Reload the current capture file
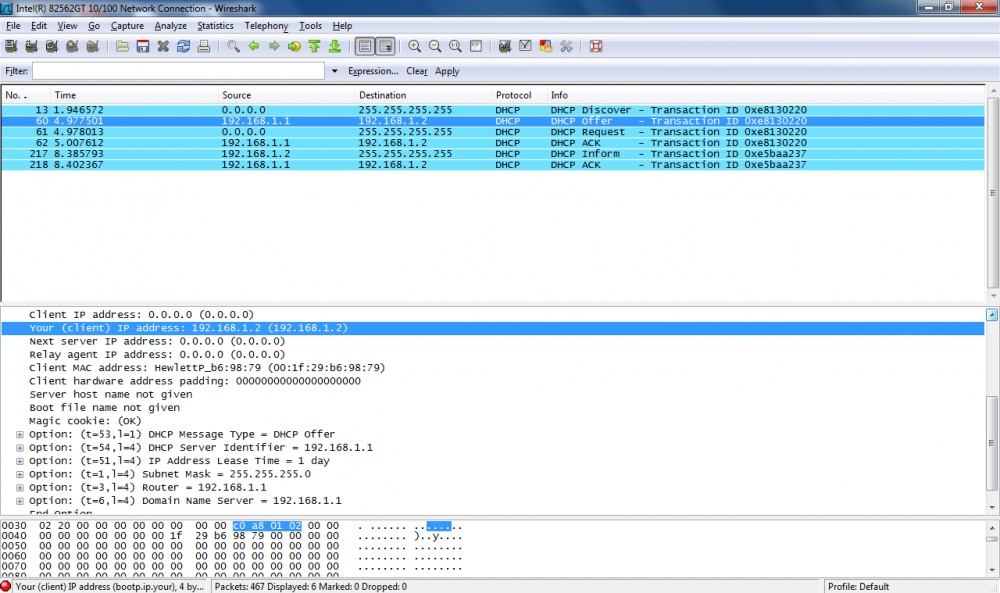Viewport: 1000px width, 593px height. tap(184, 46)
